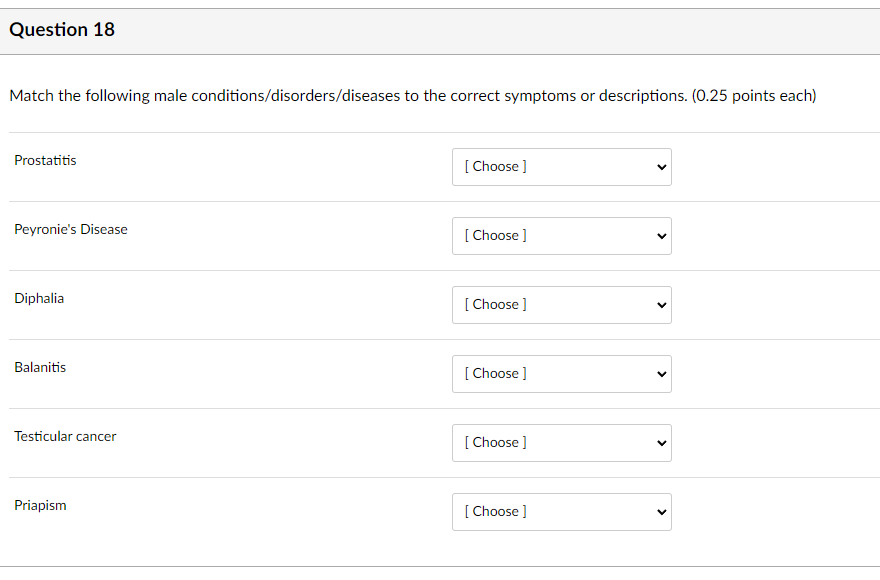Open the Priapism answer dropdown

coord(561,512)
